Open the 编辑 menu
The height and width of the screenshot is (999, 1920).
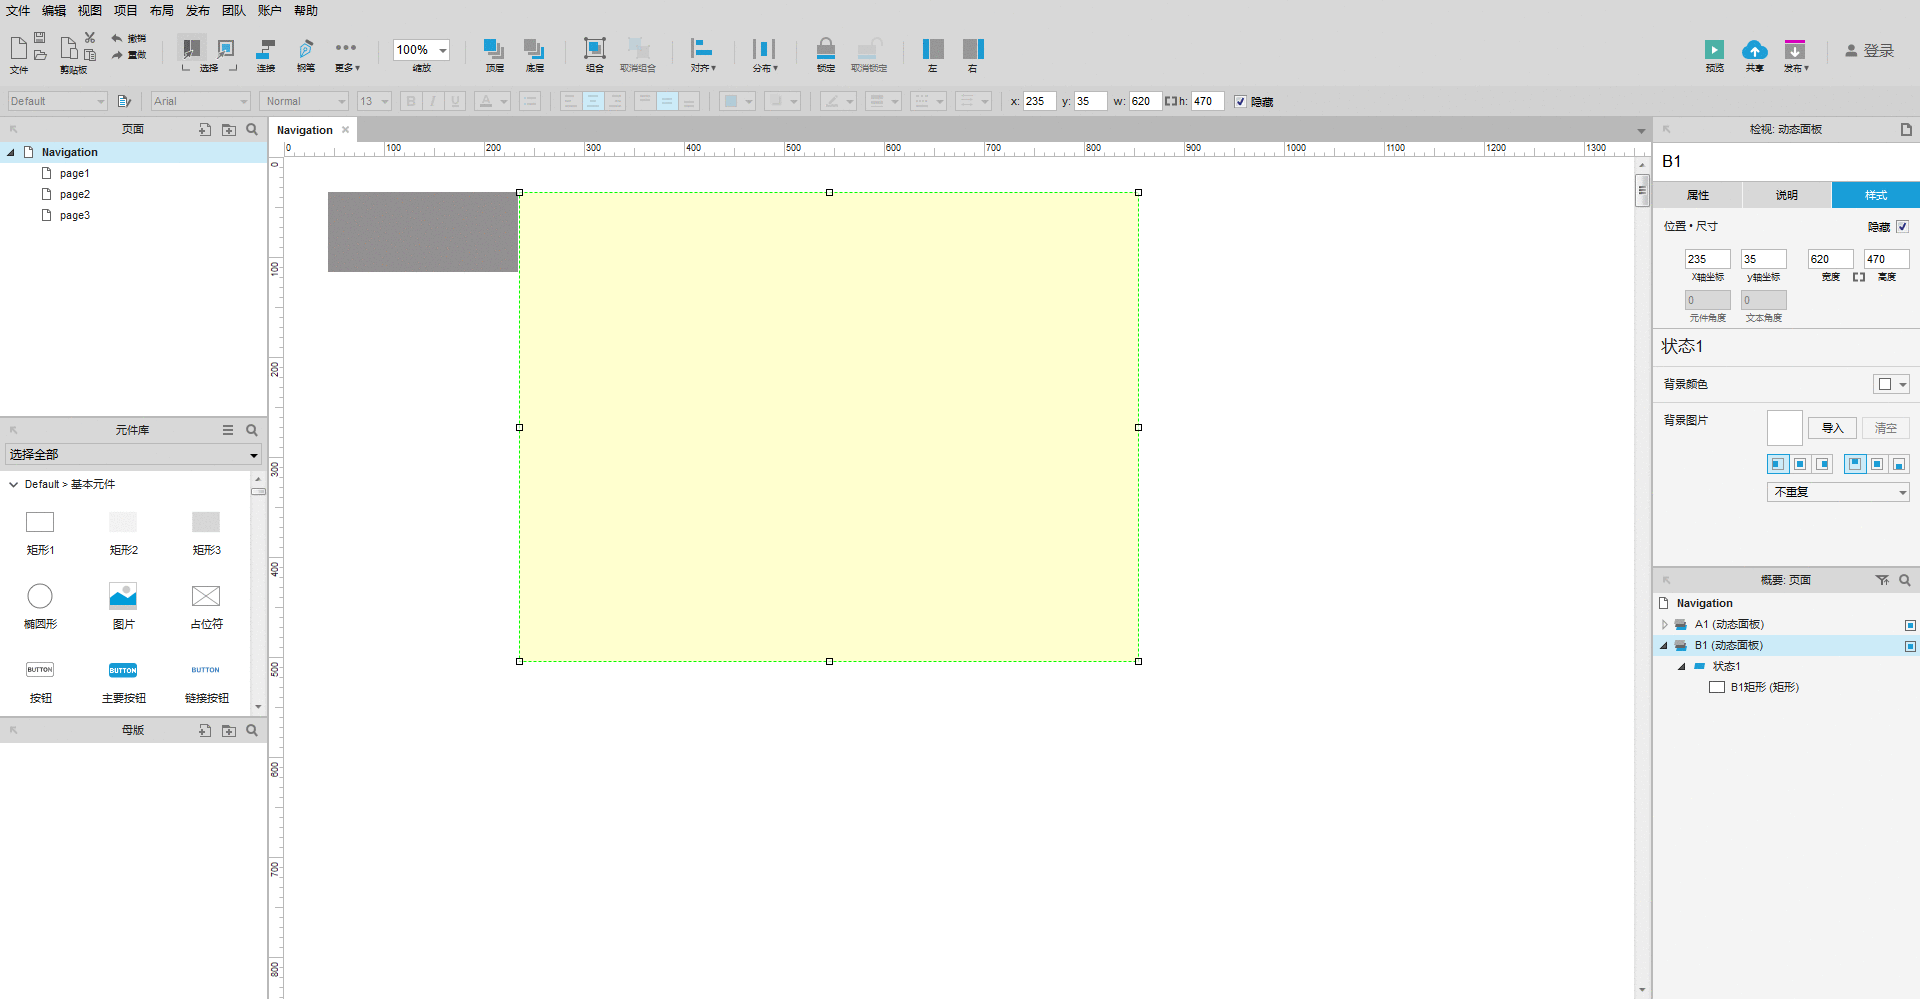(54, 10)
